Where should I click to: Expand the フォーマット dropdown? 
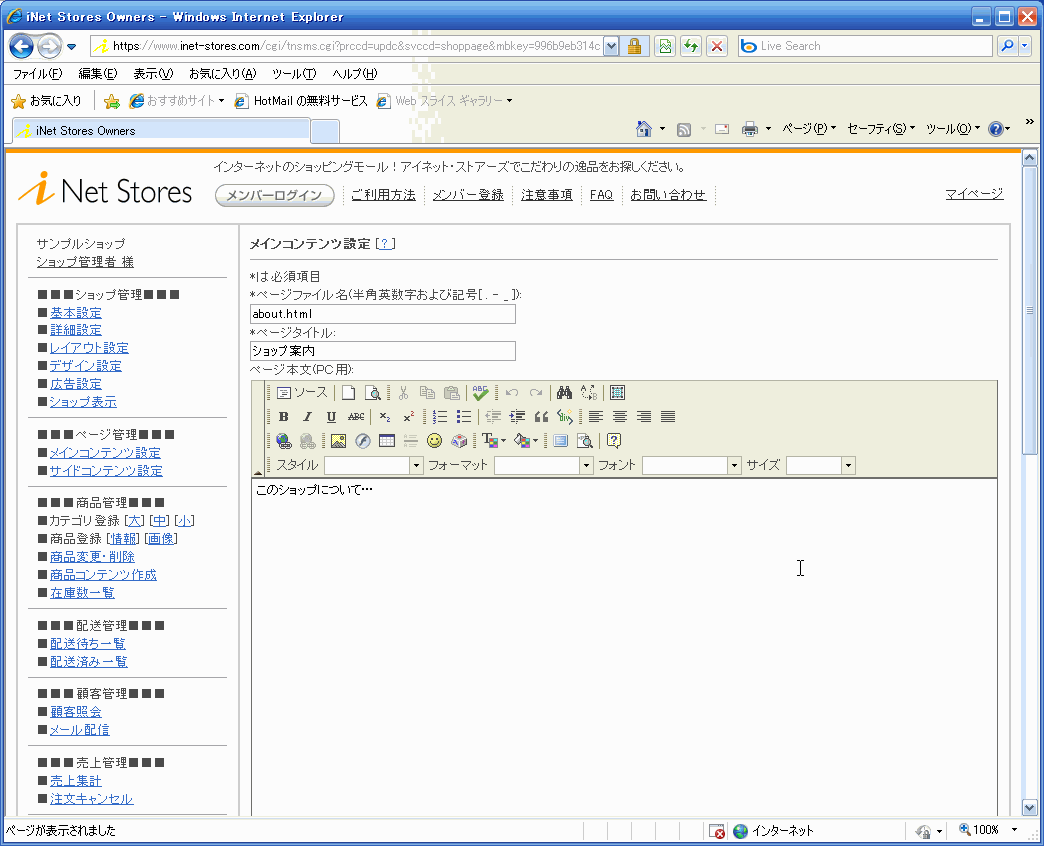pyautogui.click(x=586, y=466)
